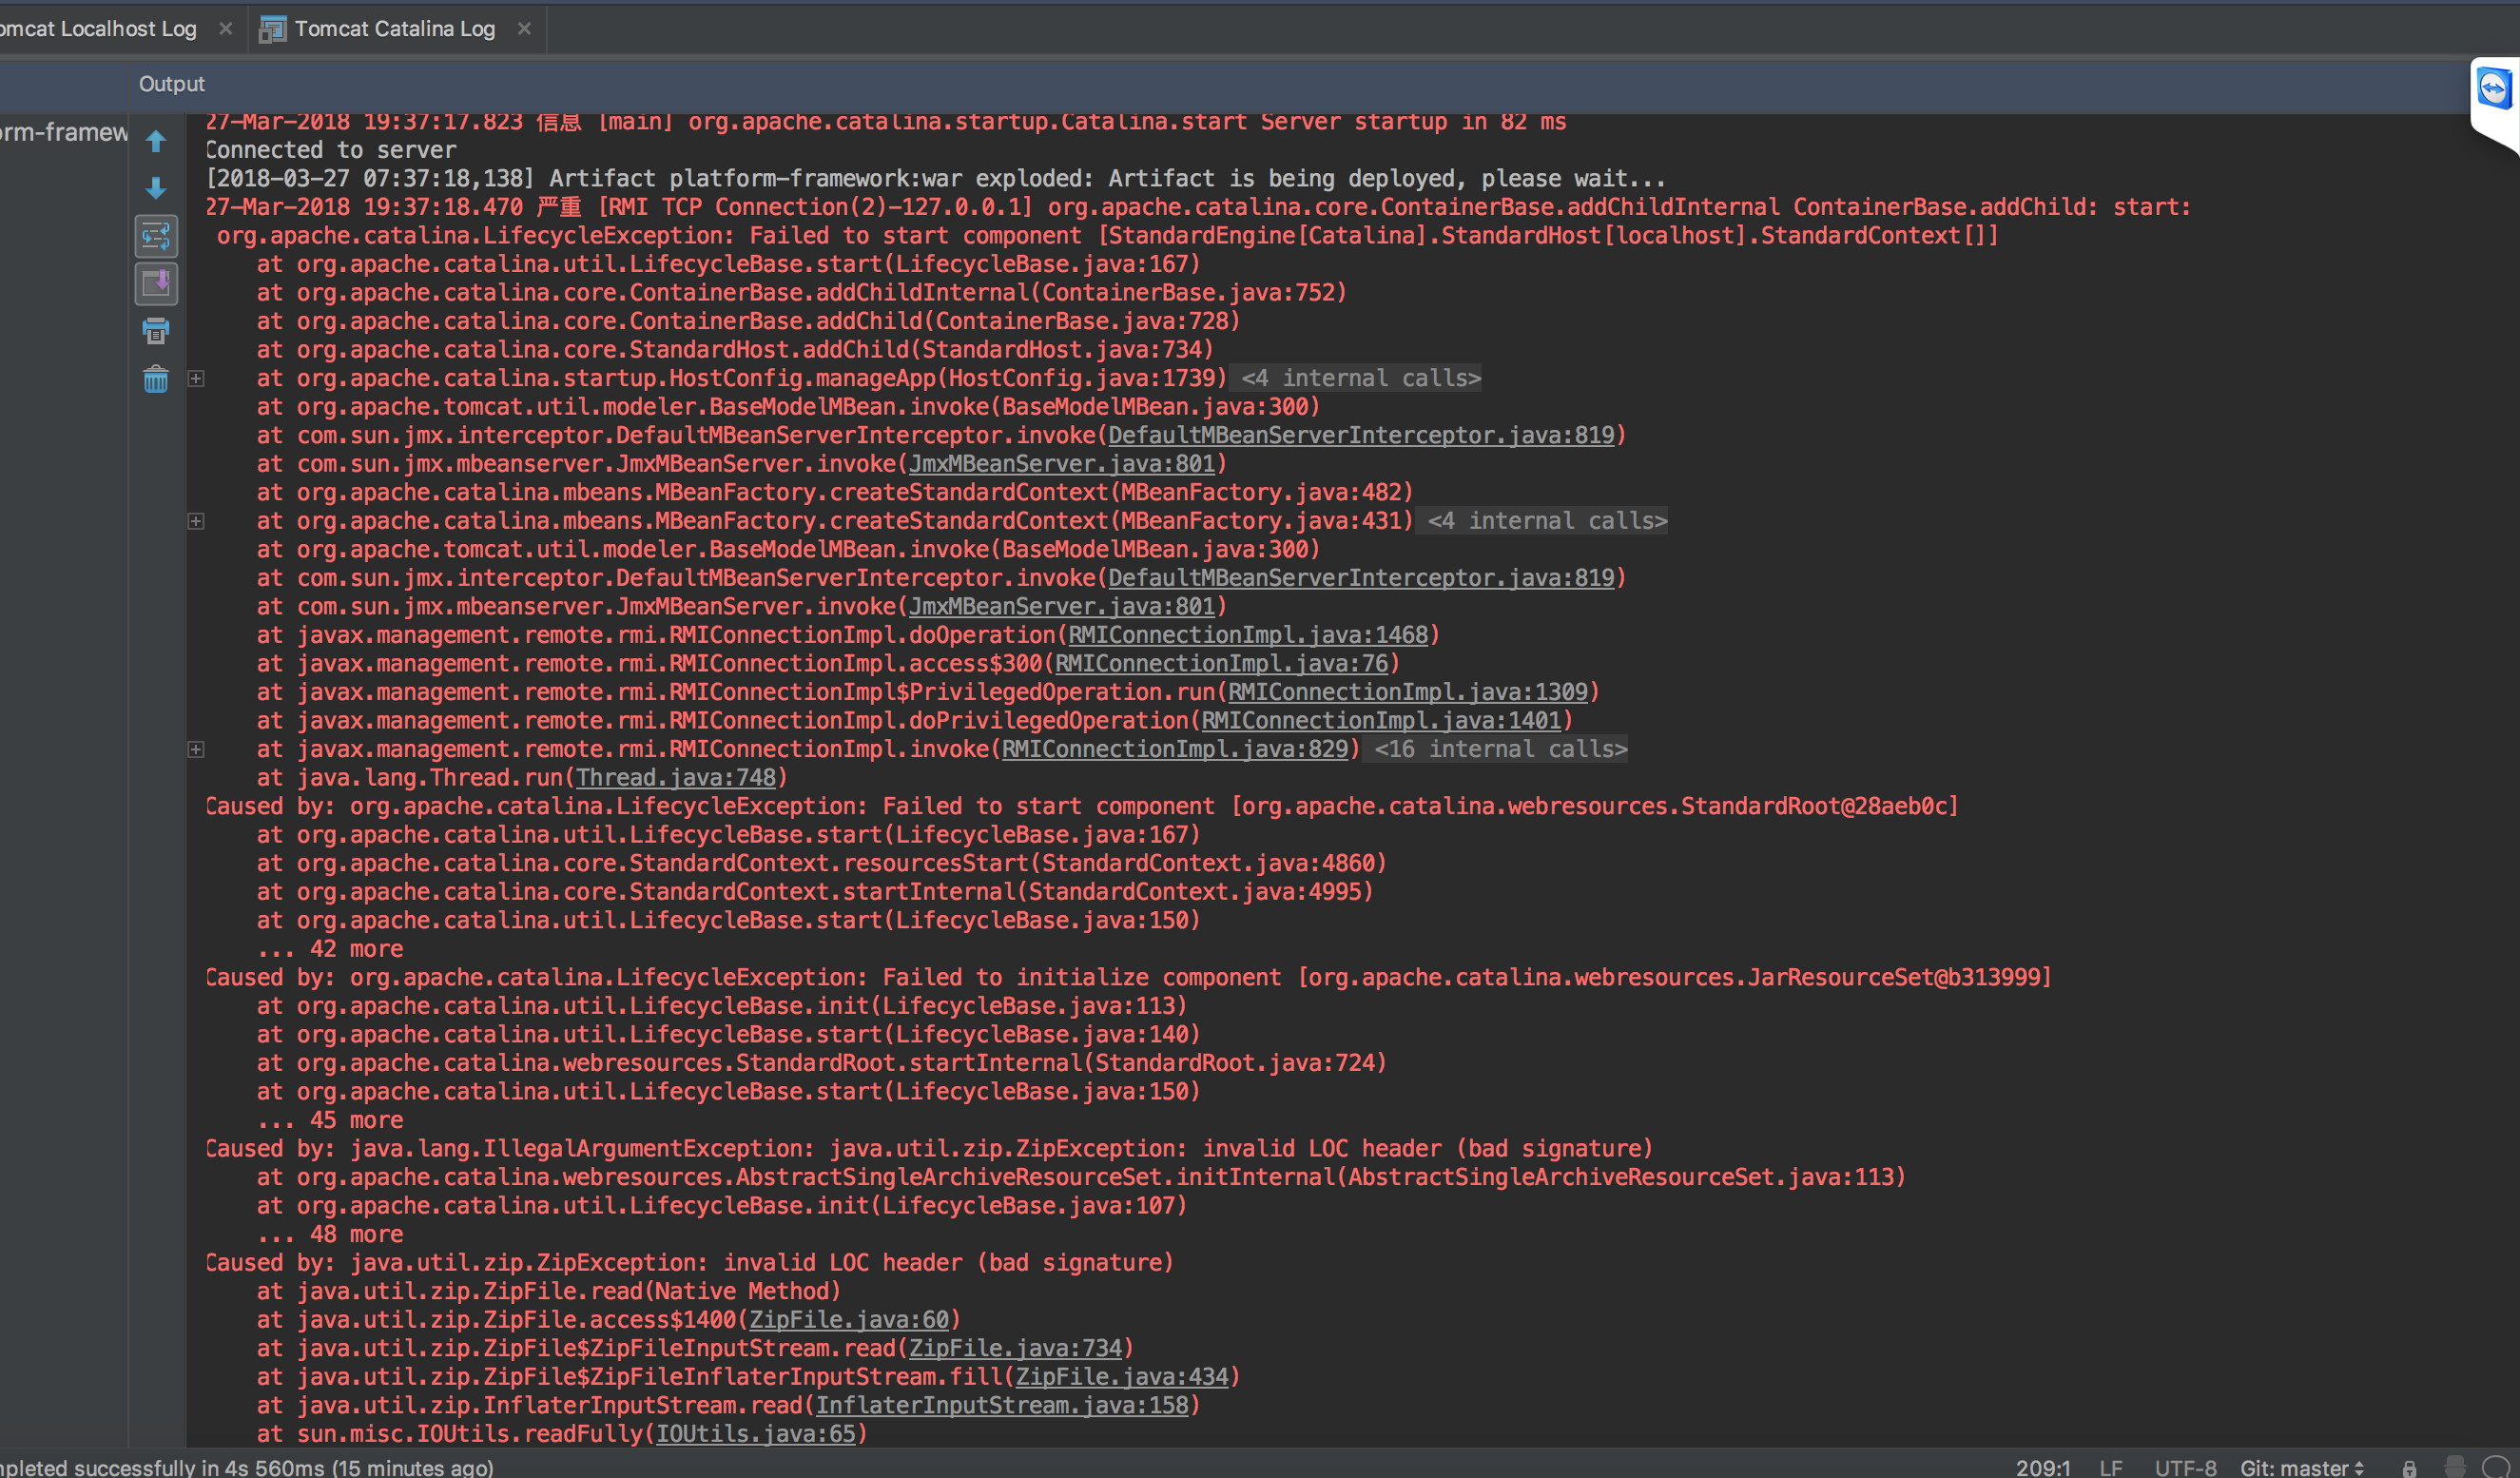
Task: Click the Print console output icon
Action: tap(156, 331)
